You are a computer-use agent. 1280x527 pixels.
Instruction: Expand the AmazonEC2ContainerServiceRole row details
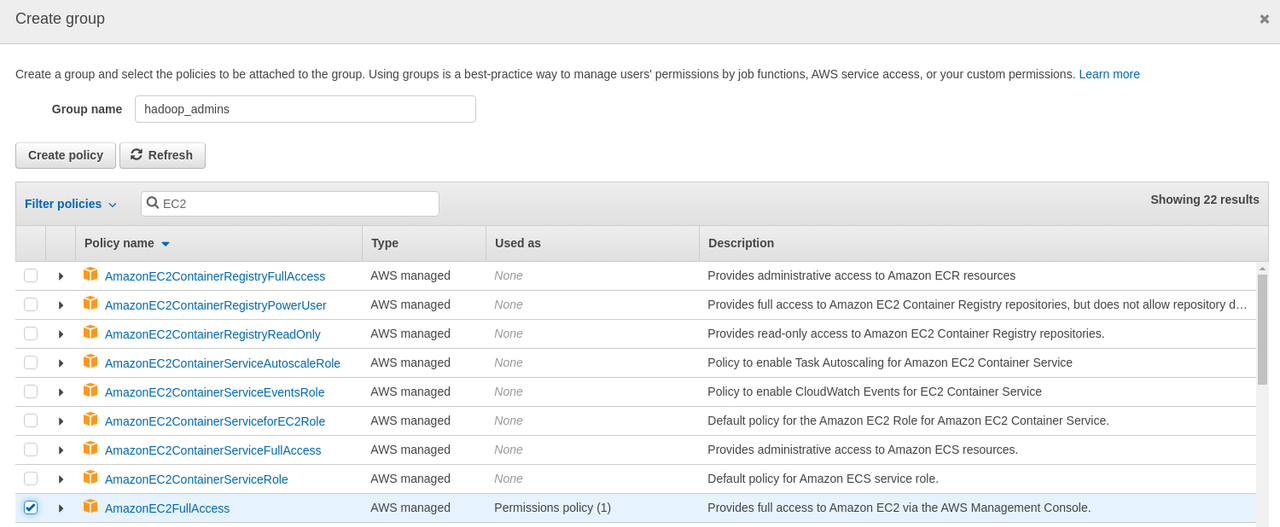tap(61, 479)
